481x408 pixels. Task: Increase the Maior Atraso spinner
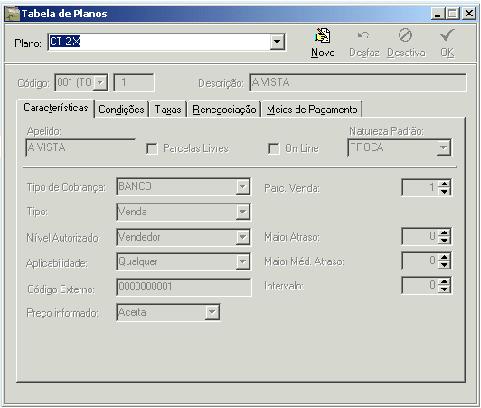[444, 233]
